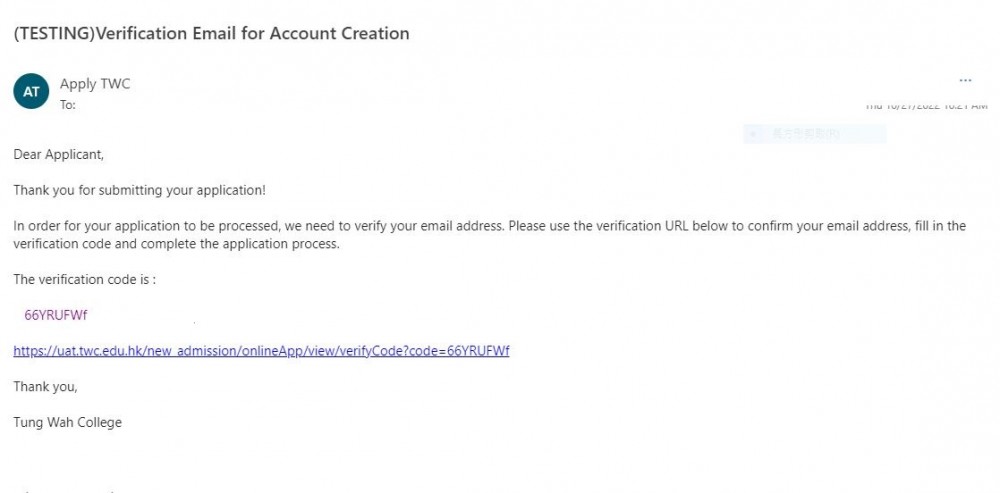The height and width of the screenshot is (493, 1000).
Task: Click the email subject title text
Action: [211, 33]
